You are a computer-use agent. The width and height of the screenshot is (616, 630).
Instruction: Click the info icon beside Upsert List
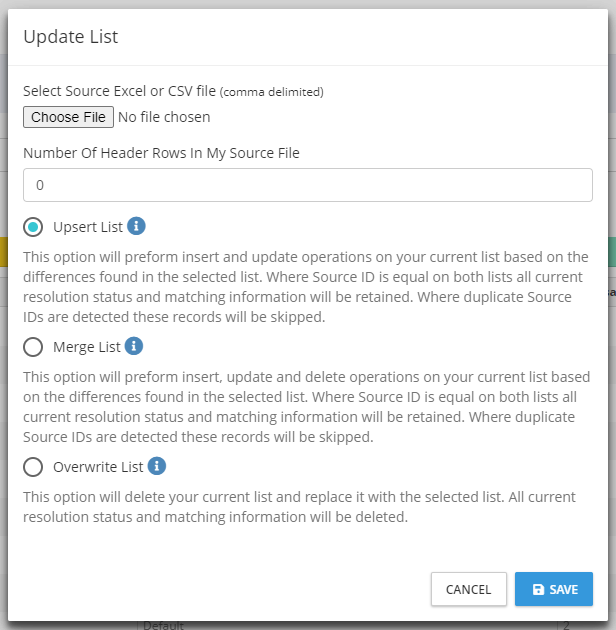(138, 226)
